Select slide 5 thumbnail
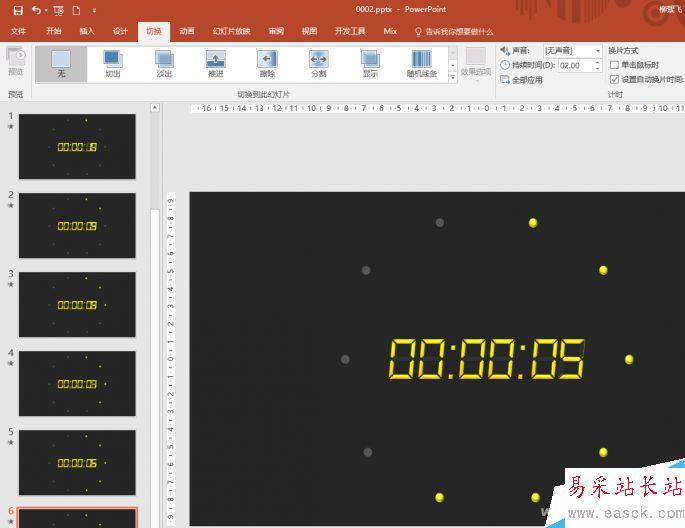Screen dimensions: 685x528 [x=77, y=462]
